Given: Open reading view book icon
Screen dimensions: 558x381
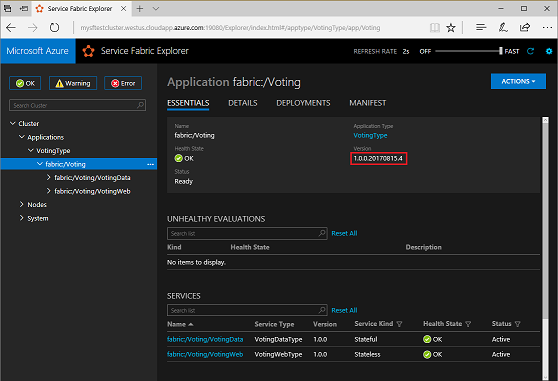Looking at the screenshot, I should click(435, 28).
